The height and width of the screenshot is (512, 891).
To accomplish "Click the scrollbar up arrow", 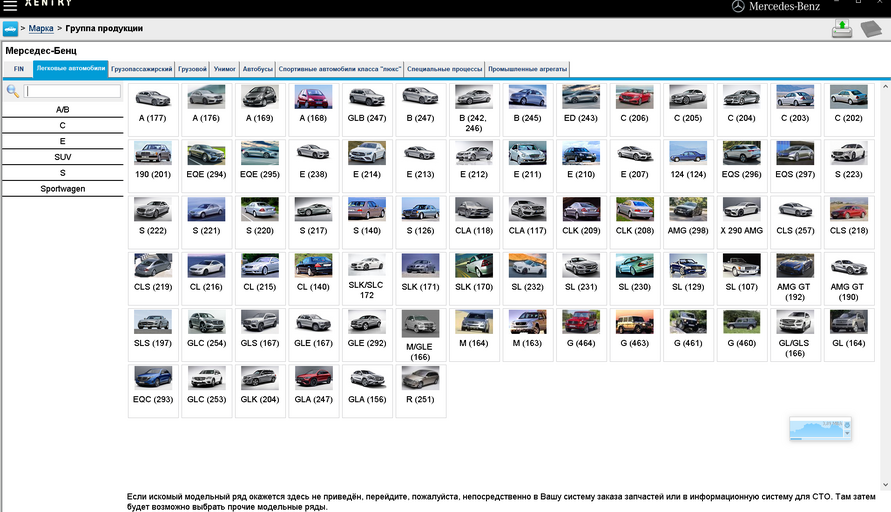I will 885,87.
